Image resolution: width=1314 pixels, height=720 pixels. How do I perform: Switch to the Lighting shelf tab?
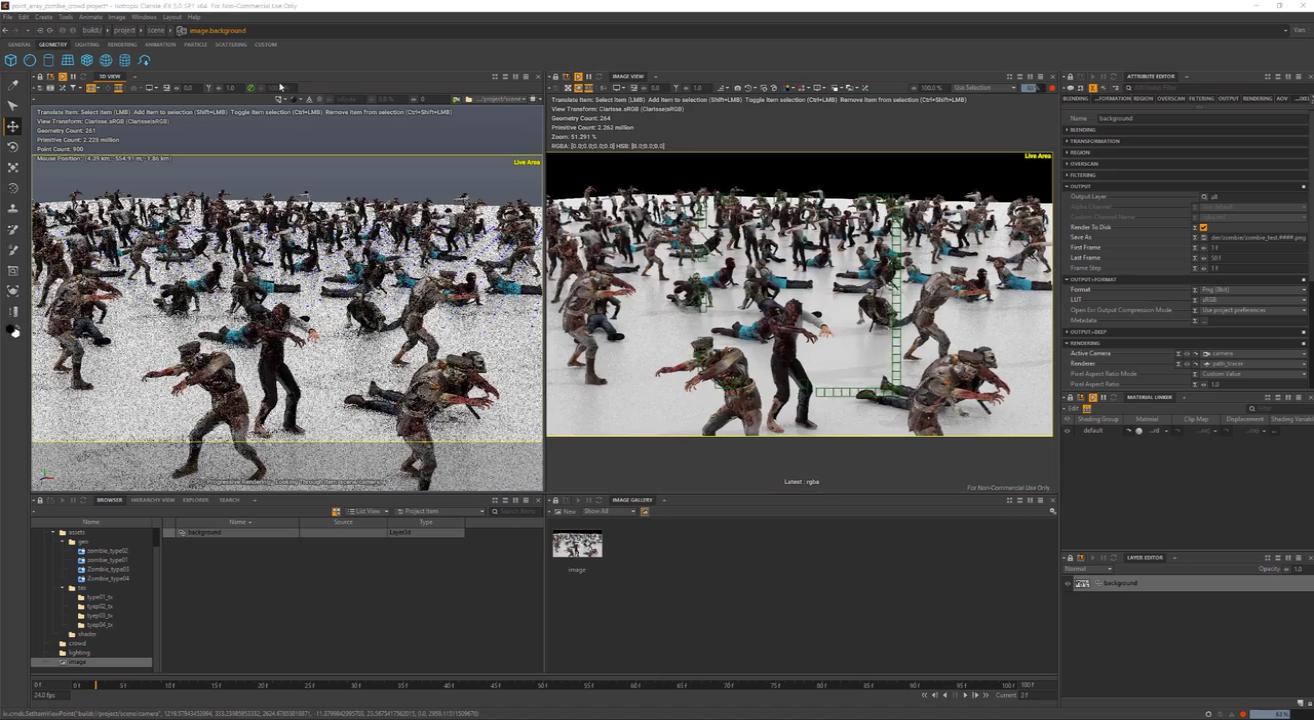pyautogui.click(x=87, y=44)
